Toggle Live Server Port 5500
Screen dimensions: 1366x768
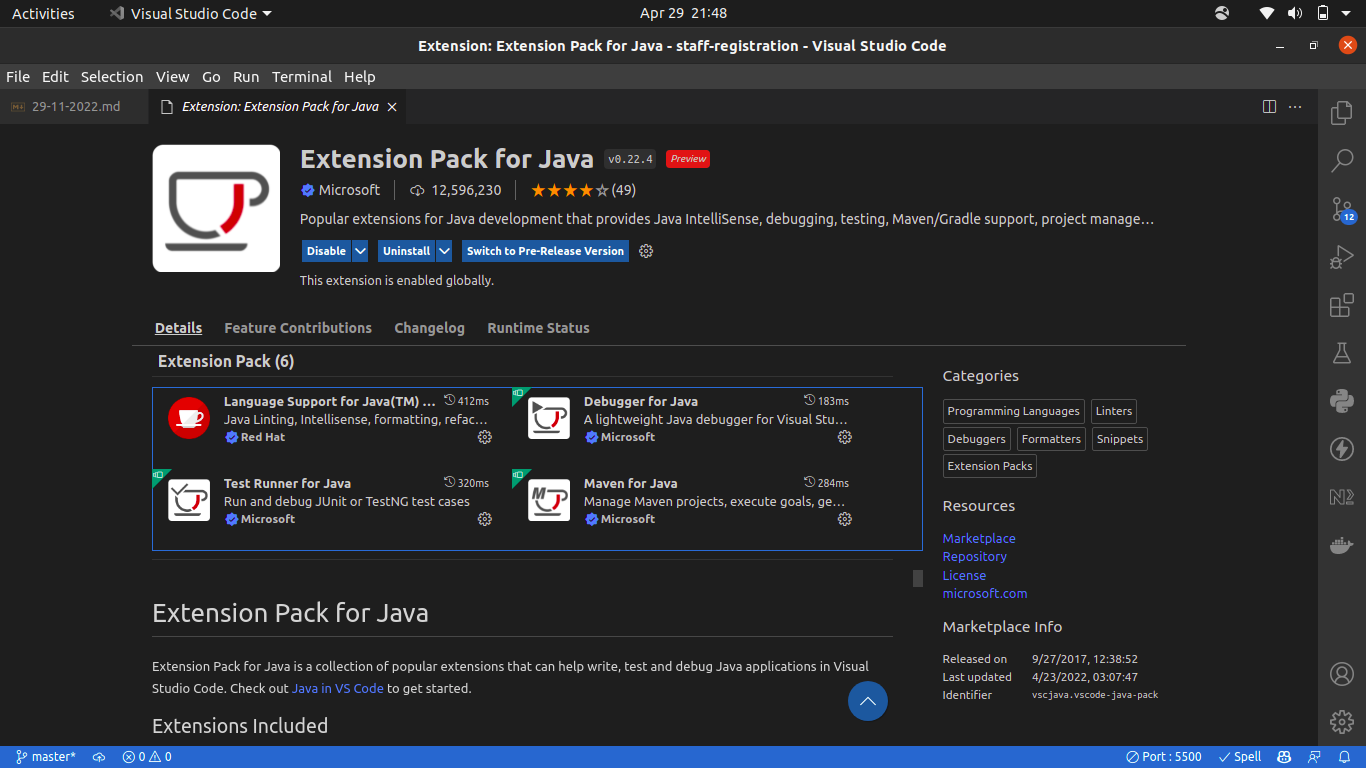pos(1164,757)
